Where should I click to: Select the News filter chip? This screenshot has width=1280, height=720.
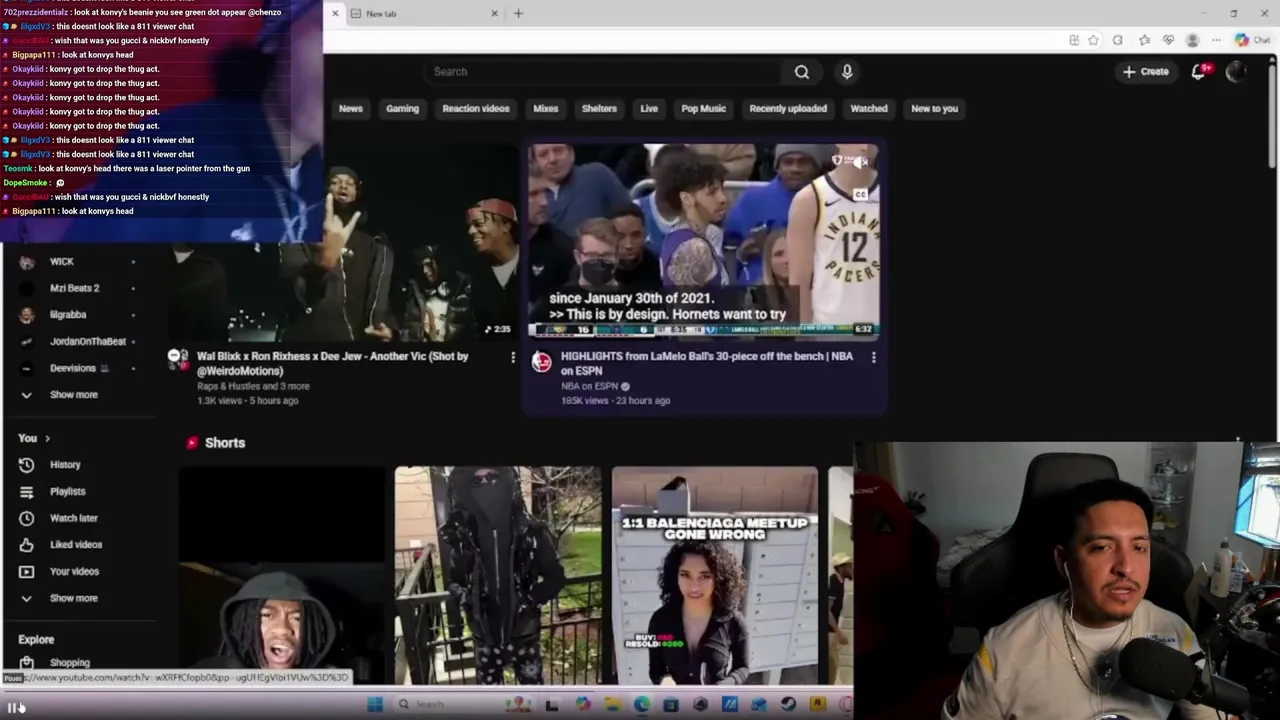pos(350,109)
